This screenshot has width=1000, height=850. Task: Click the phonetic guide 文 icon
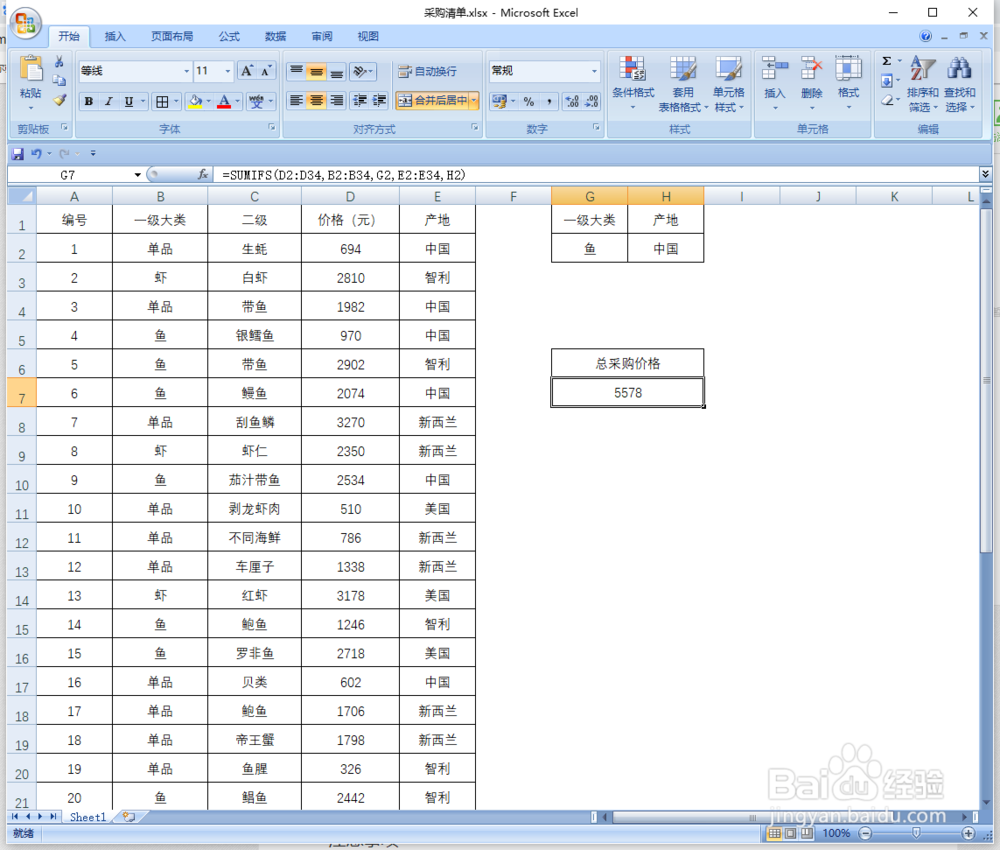(x=256, y=101)
